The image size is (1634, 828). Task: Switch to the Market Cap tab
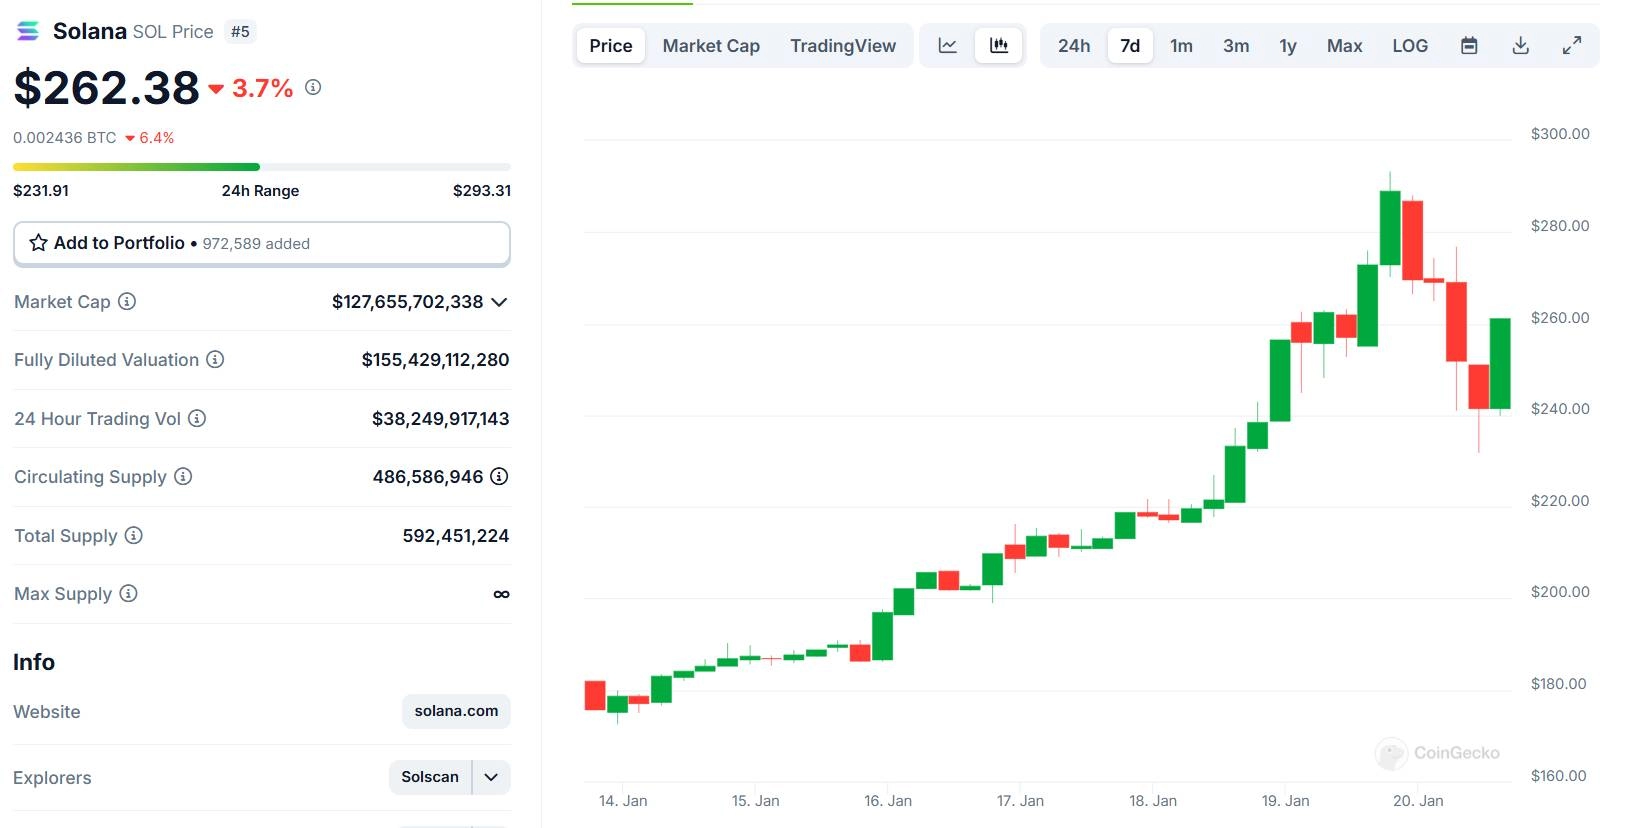click(x=711, y=46)
